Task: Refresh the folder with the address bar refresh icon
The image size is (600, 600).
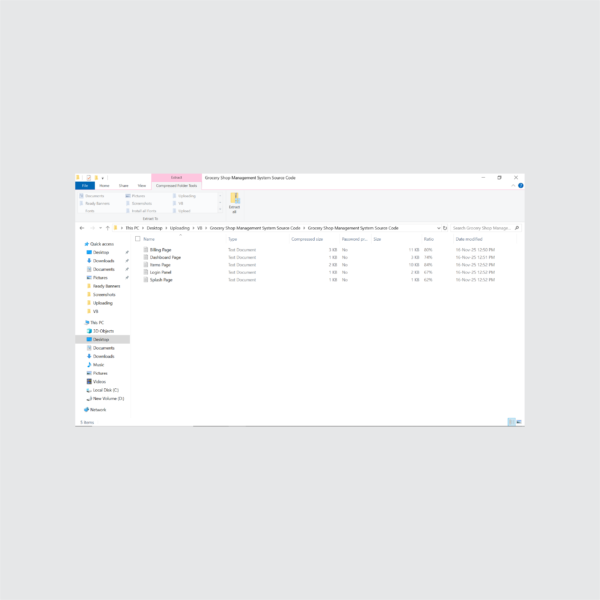Action: [445, 228]
